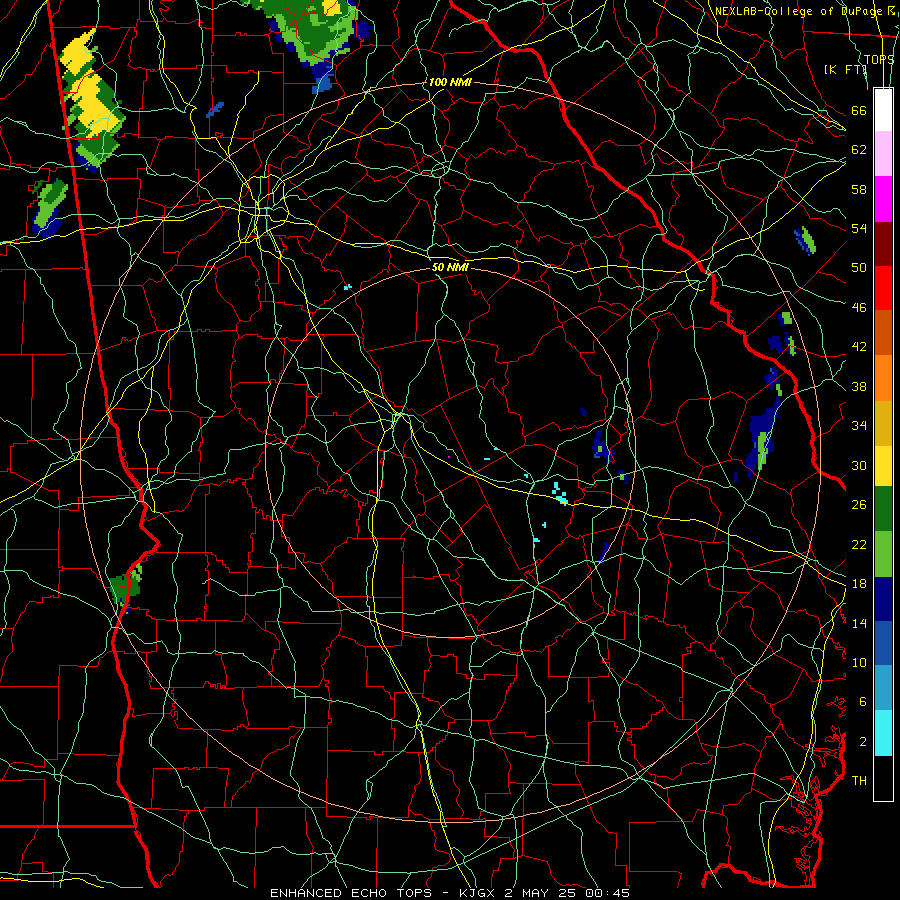Screen dimensions: 900x900
Task: Click the legend value 54
Action: pyautogui.click(x=859, y=228)
